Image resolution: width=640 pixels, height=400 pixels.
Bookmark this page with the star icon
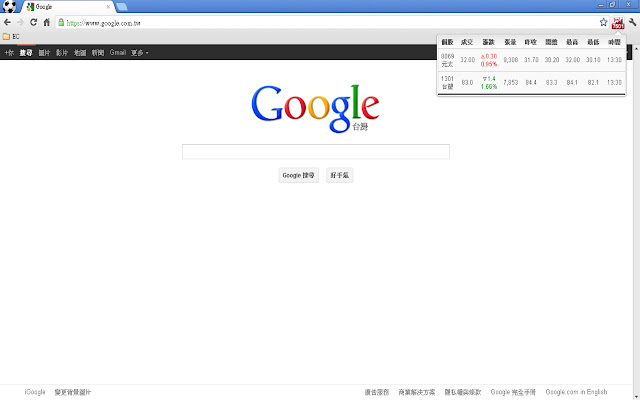click(x=603, y=22)
